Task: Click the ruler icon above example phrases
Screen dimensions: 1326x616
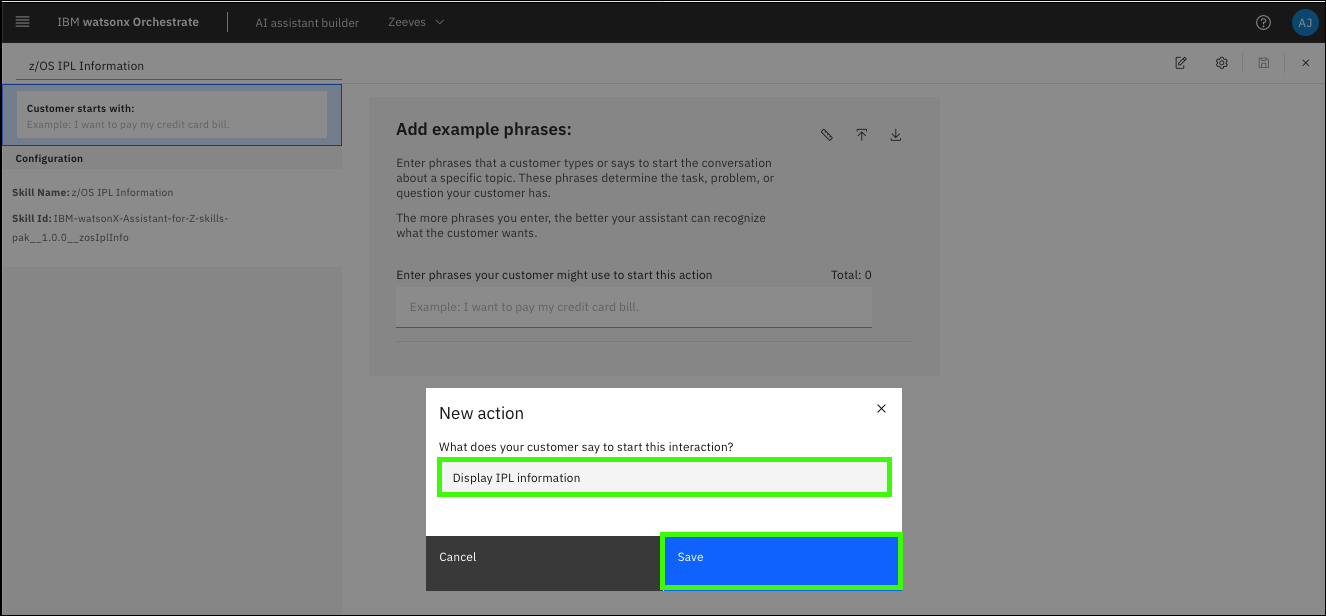Action: click(x=827, y=135)
